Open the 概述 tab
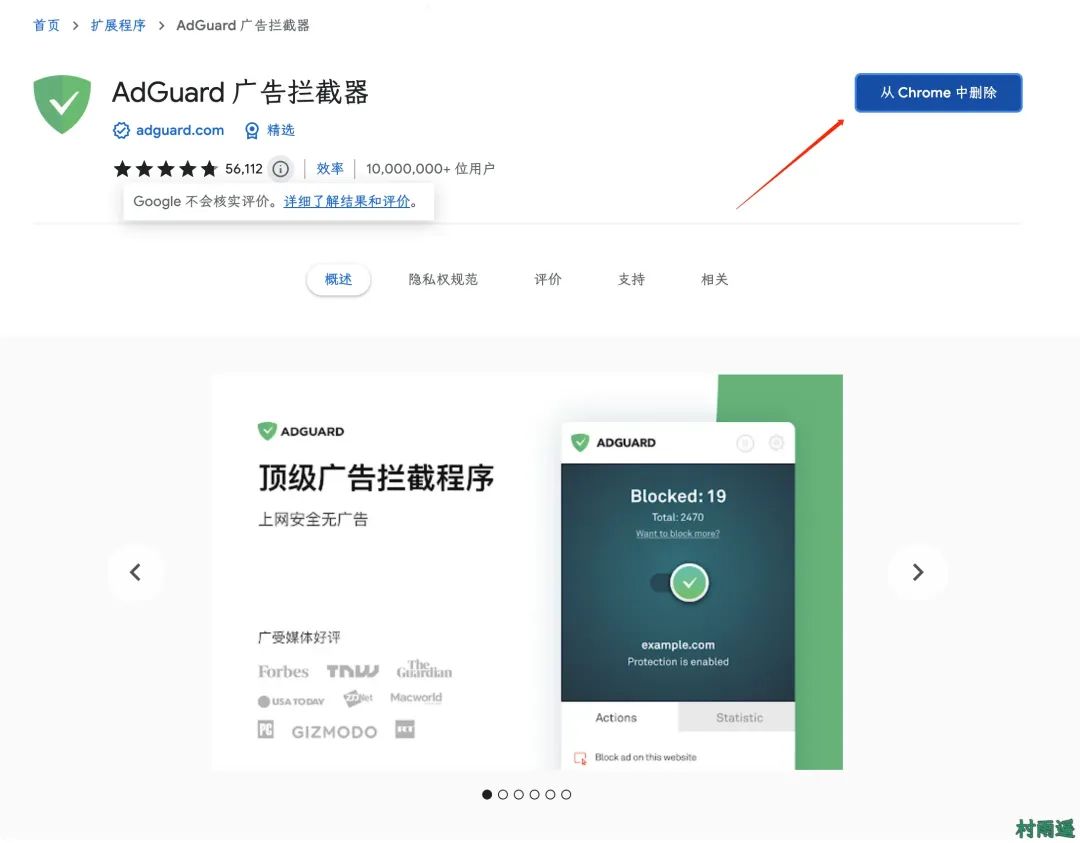This screenshot has height=843, width=1080. pyautogui.click(x=338, y=280)
